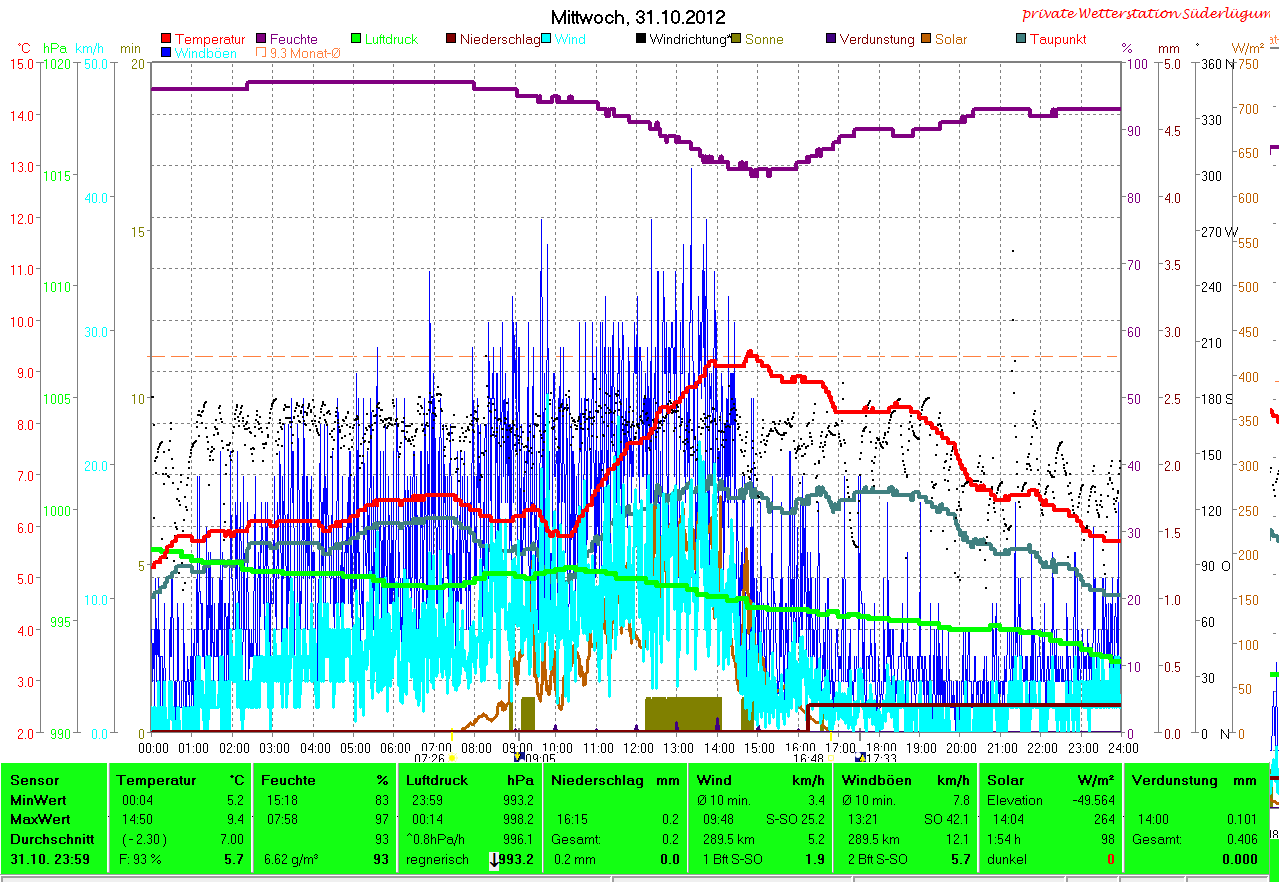
Task: Click the orange Solar legend square
Action: point(927,40)
